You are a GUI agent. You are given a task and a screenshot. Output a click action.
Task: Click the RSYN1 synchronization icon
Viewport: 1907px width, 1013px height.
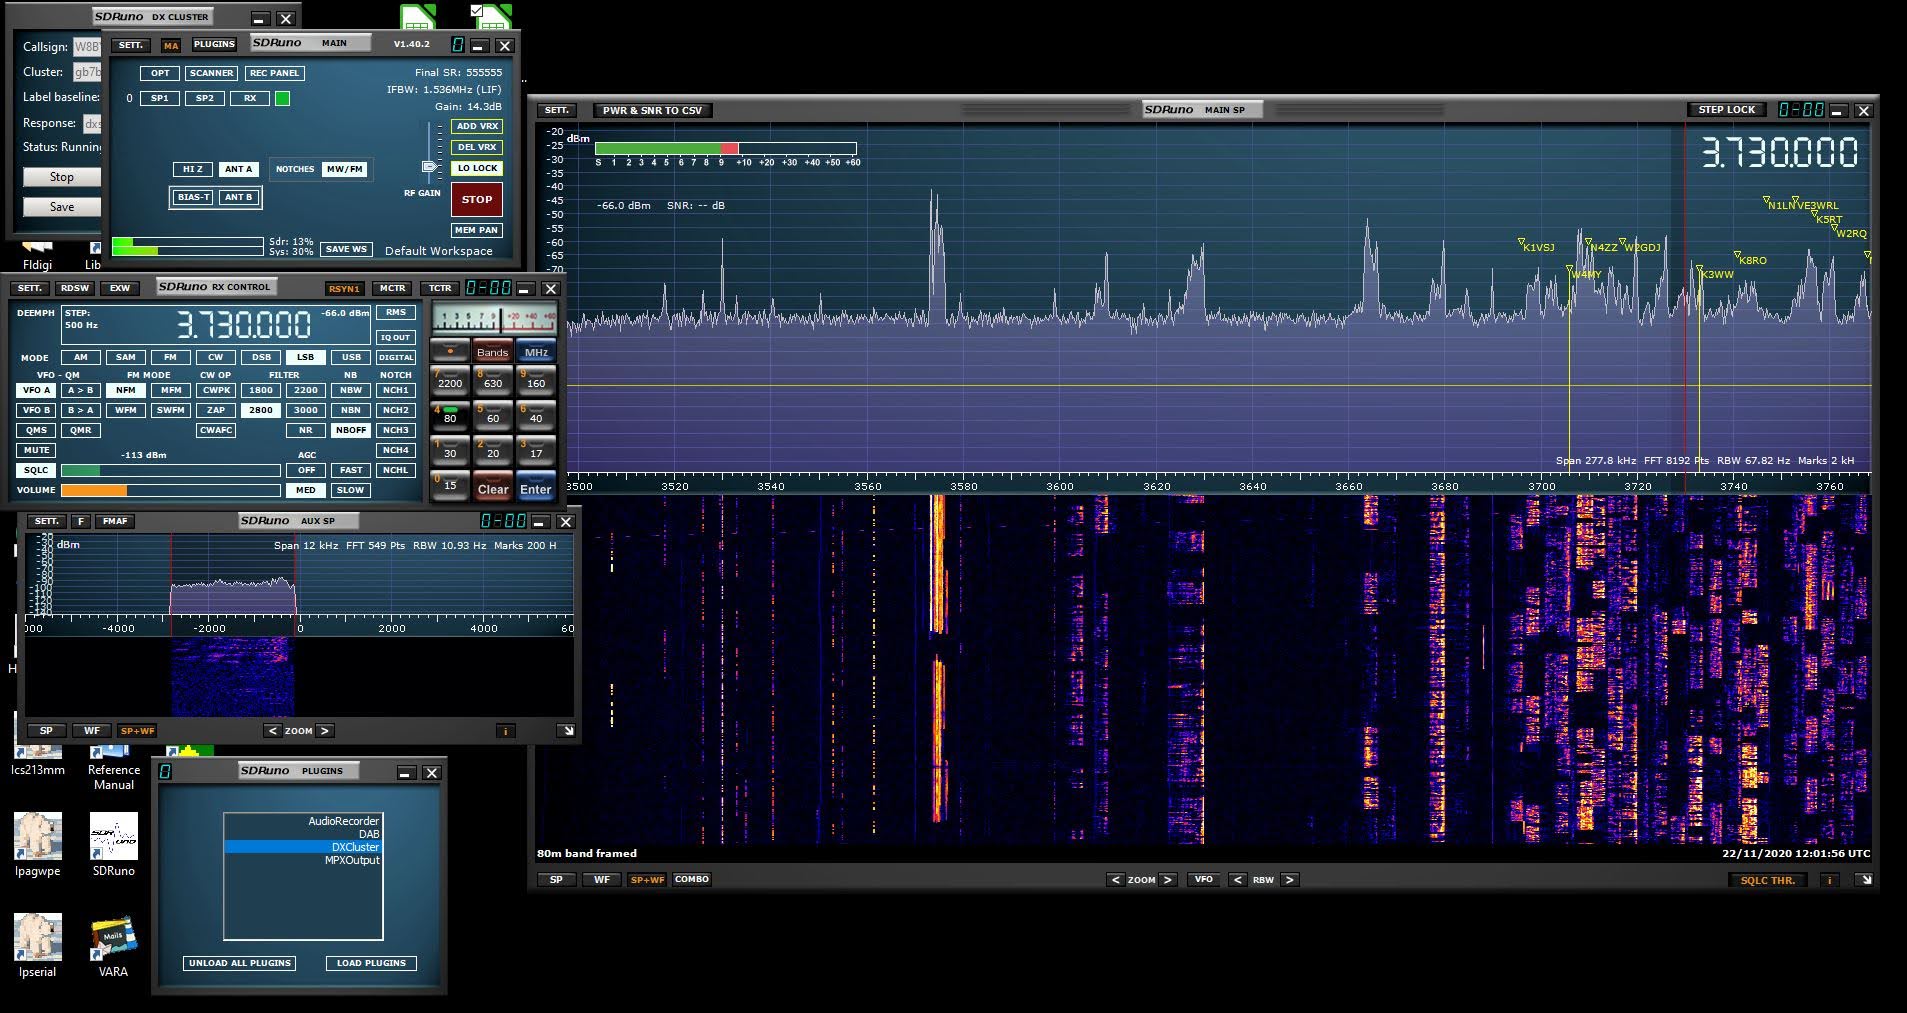tap(344, 288)
